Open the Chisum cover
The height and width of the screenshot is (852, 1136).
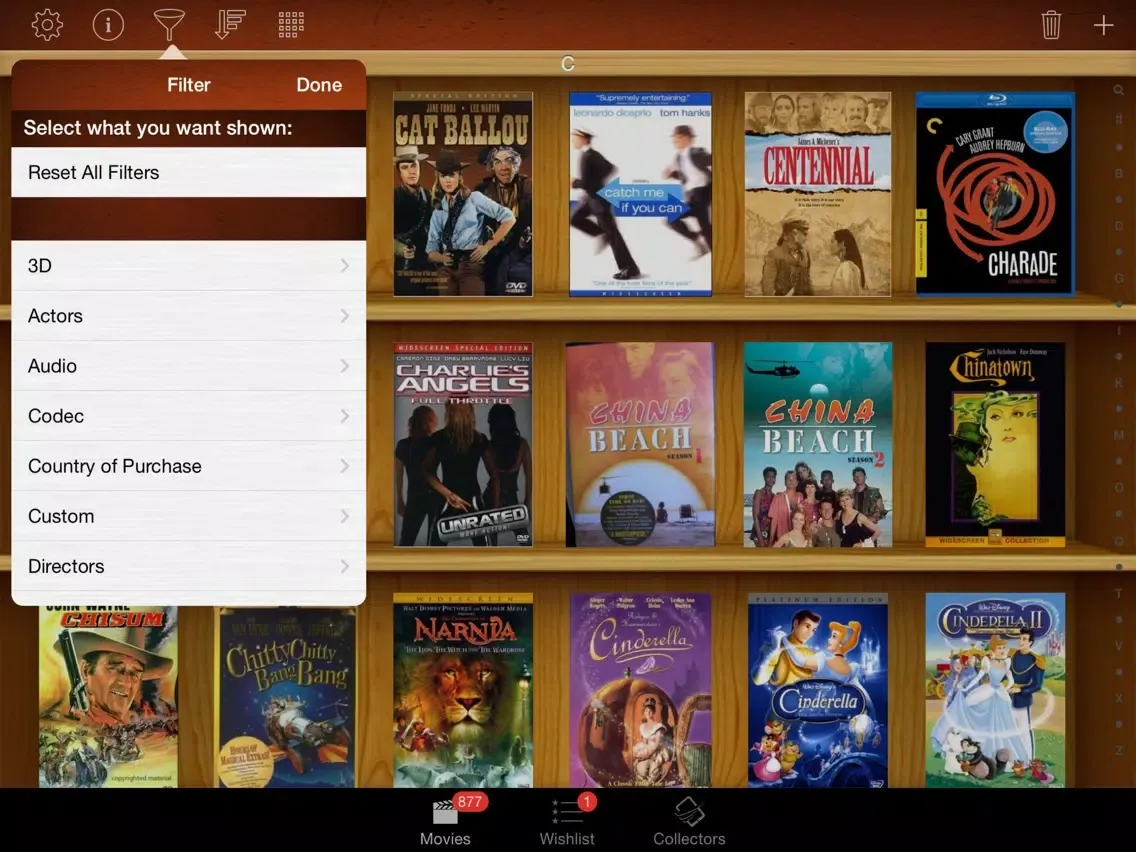(108, 697)
